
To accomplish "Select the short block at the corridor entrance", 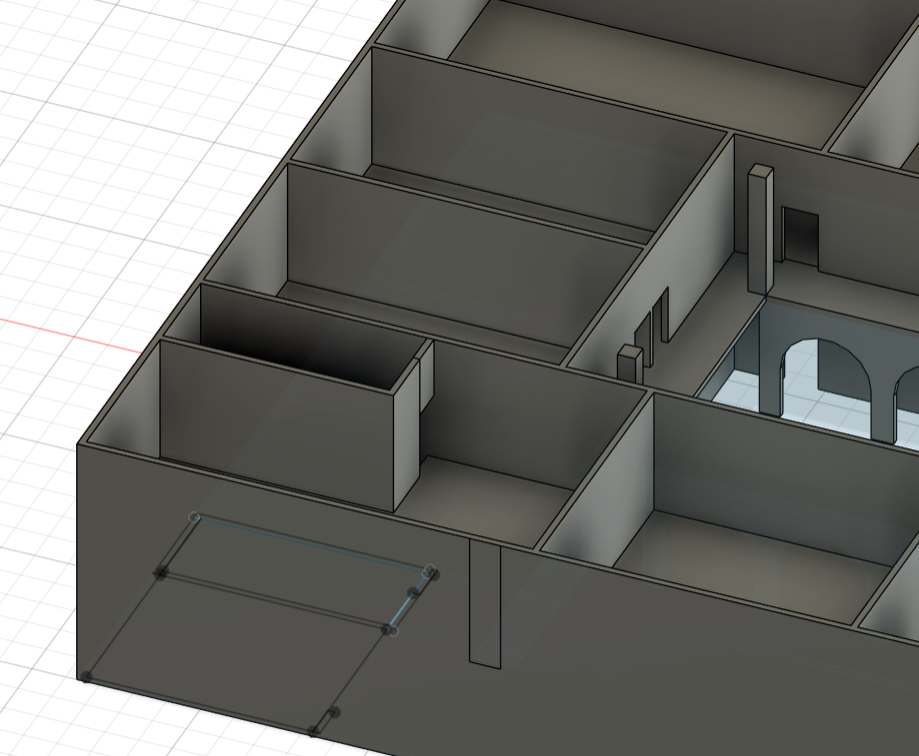I will (x=631, y=364).
